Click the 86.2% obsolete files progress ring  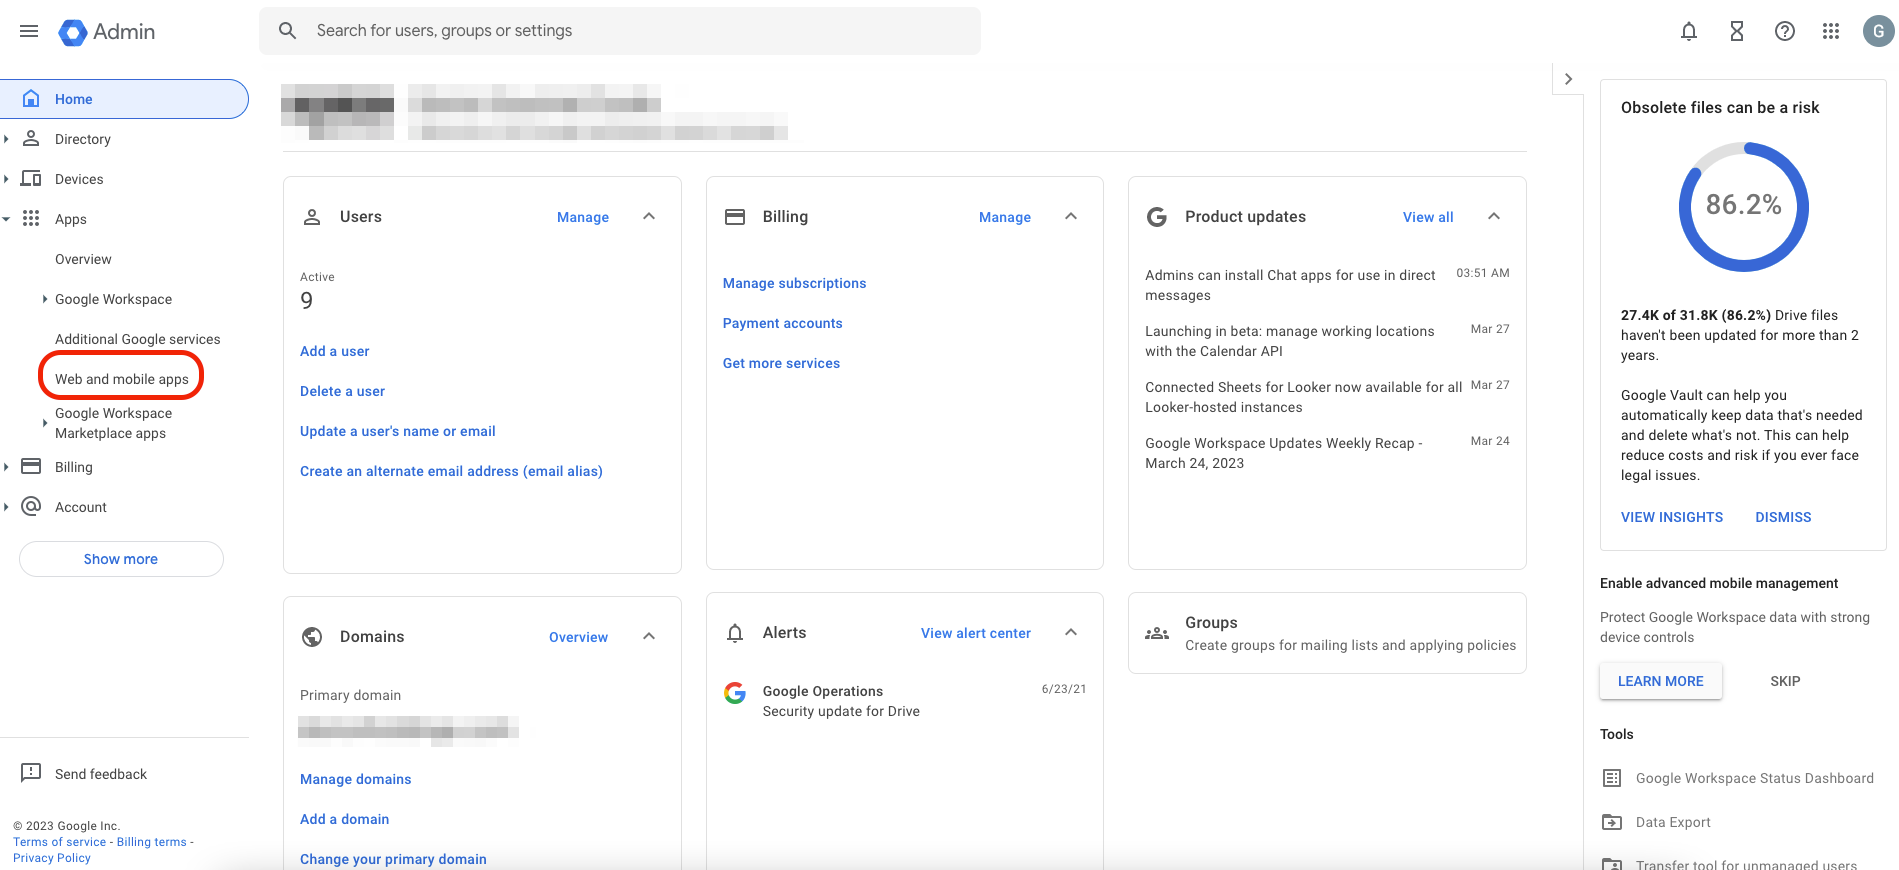[x=1743, y=206]
